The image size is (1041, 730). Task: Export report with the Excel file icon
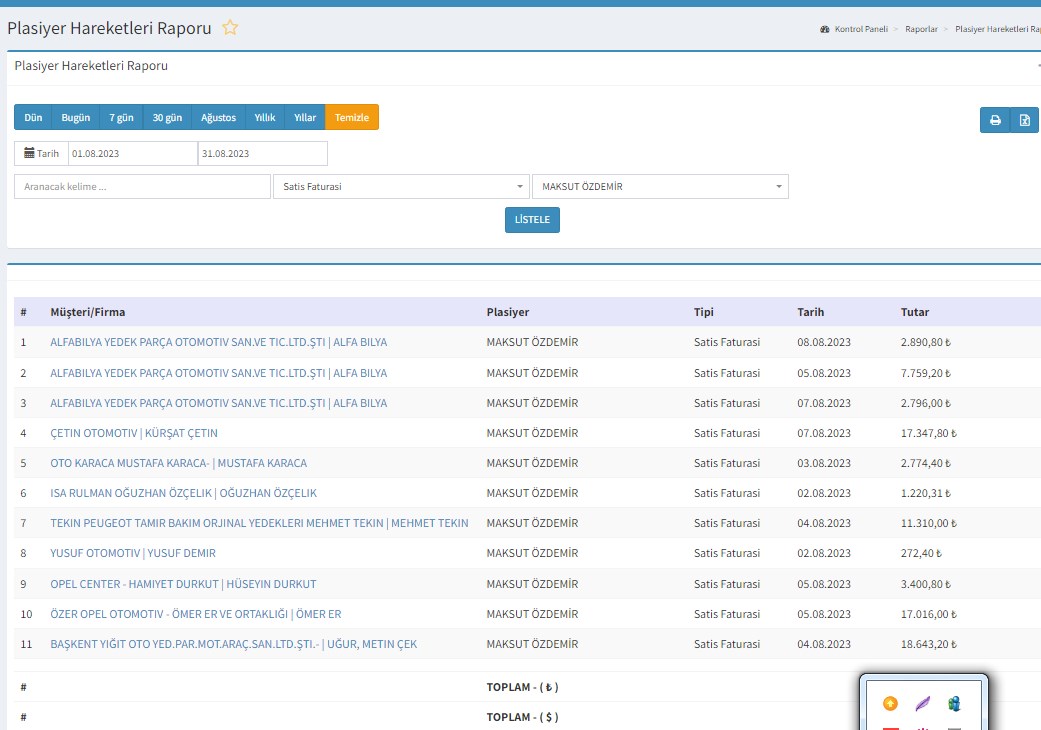tap(1024, 120)
